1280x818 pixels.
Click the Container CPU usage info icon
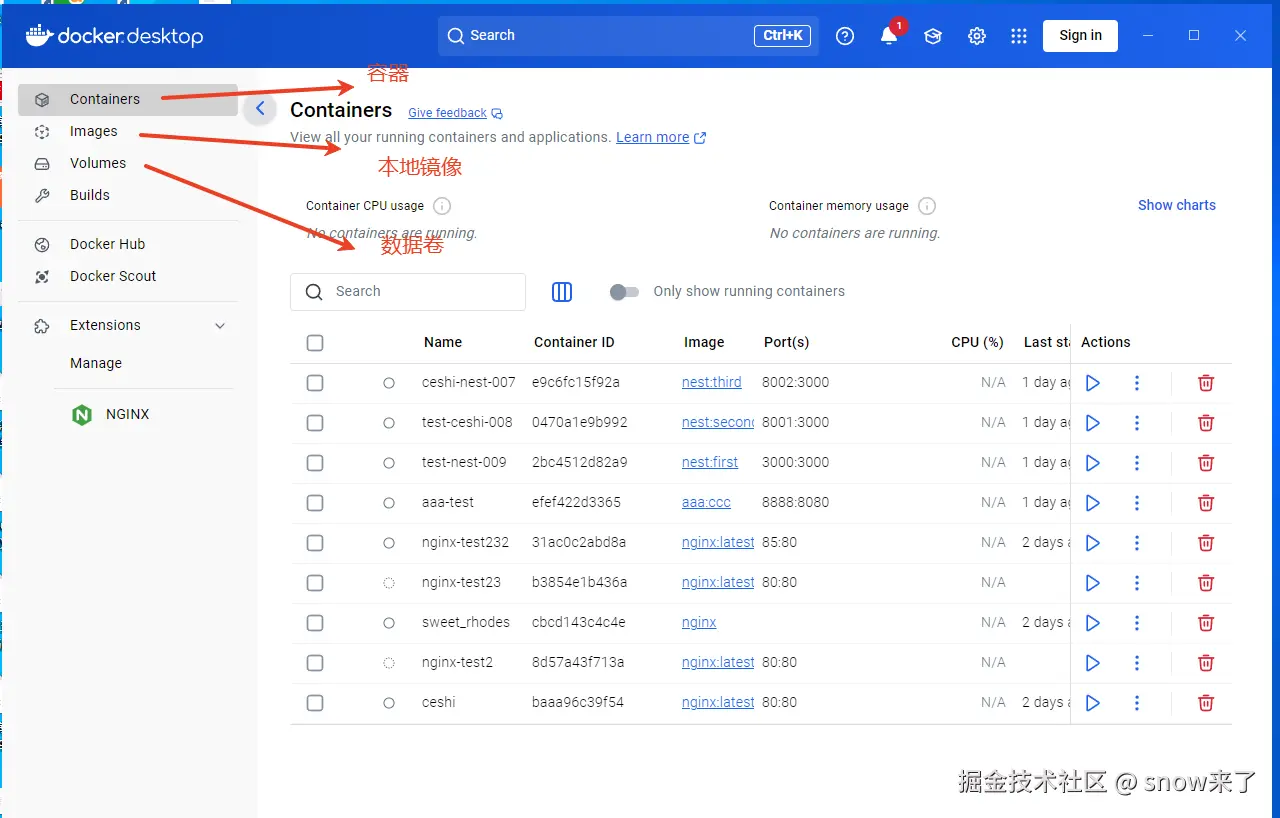click(x=442, y=206)
